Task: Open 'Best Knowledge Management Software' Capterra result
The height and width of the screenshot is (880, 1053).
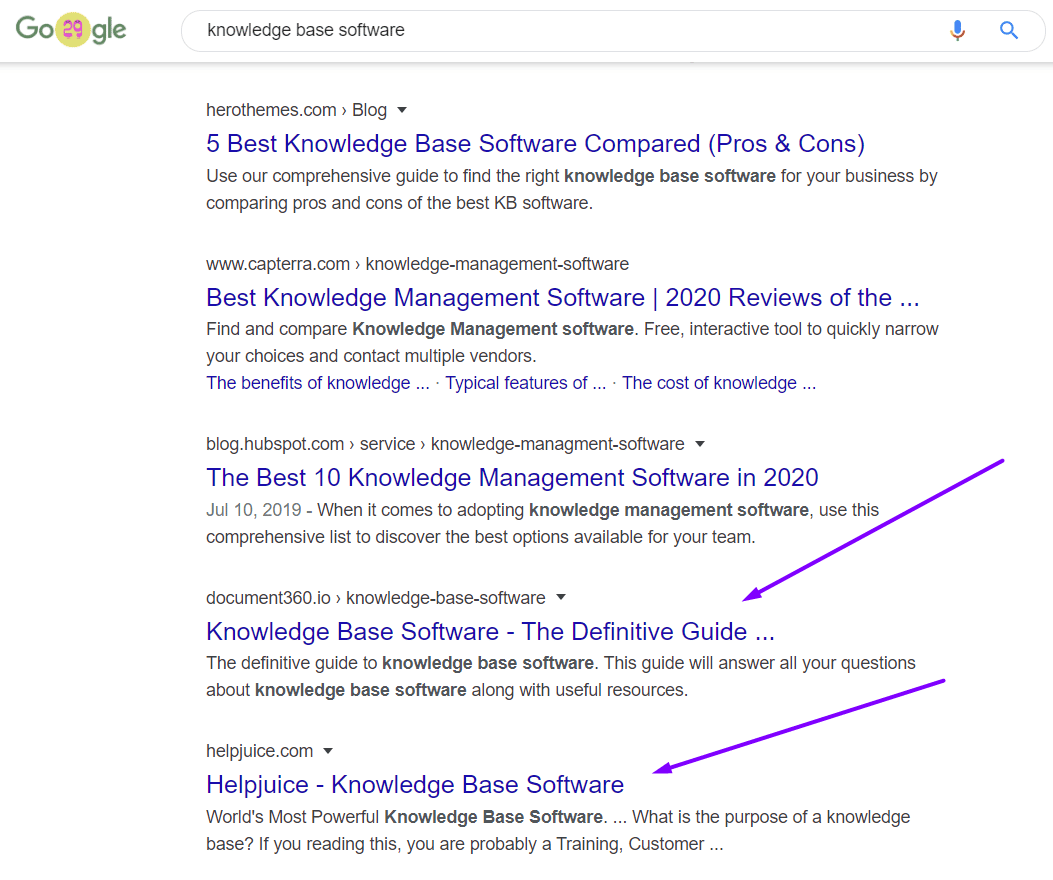Action: tap(563, 298)
